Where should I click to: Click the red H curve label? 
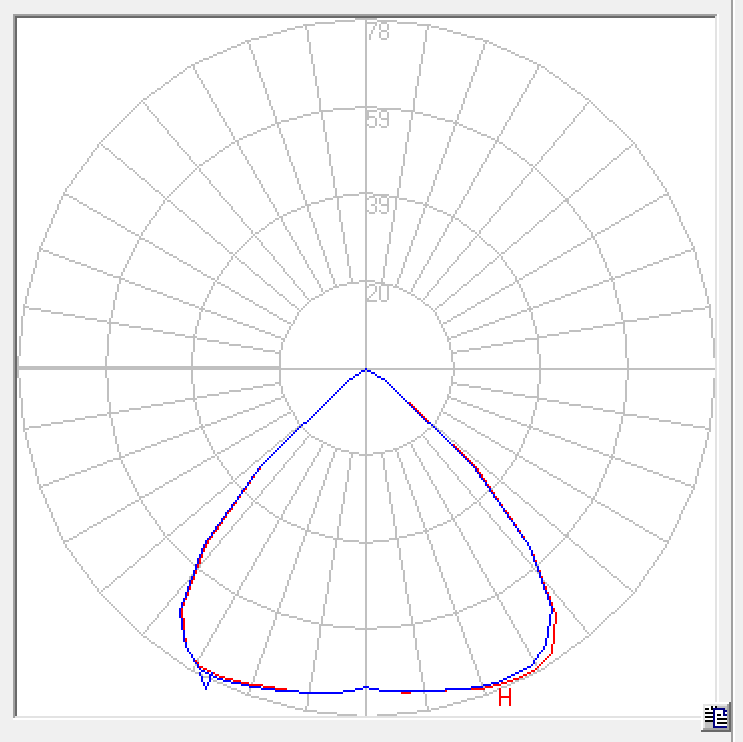pyautogui.click(x=505, y=698)
